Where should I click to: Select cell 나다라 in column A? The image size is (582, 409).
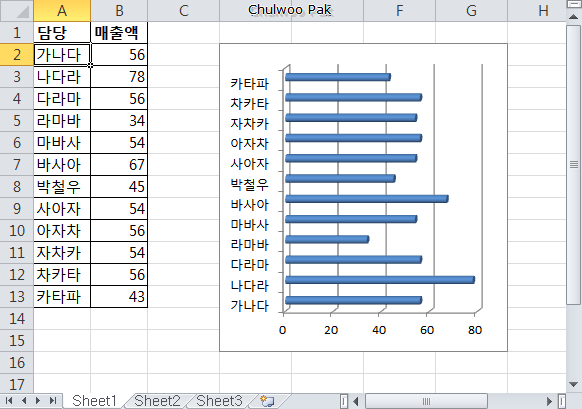62,76
